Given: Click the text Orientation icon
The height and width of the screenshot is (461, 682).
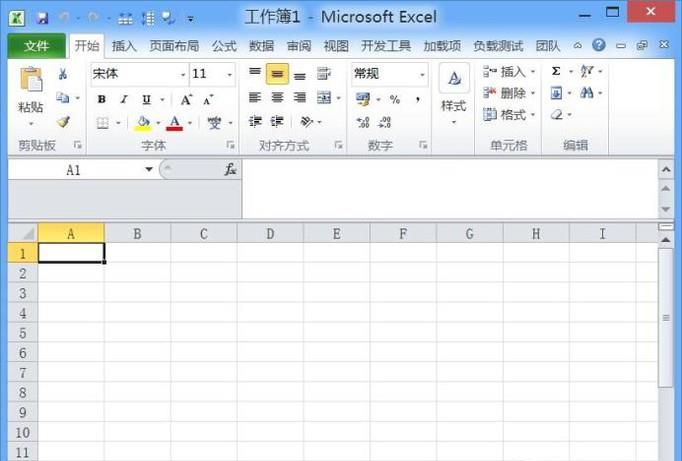Looking at the screenshot, I should tap(307, 121).
